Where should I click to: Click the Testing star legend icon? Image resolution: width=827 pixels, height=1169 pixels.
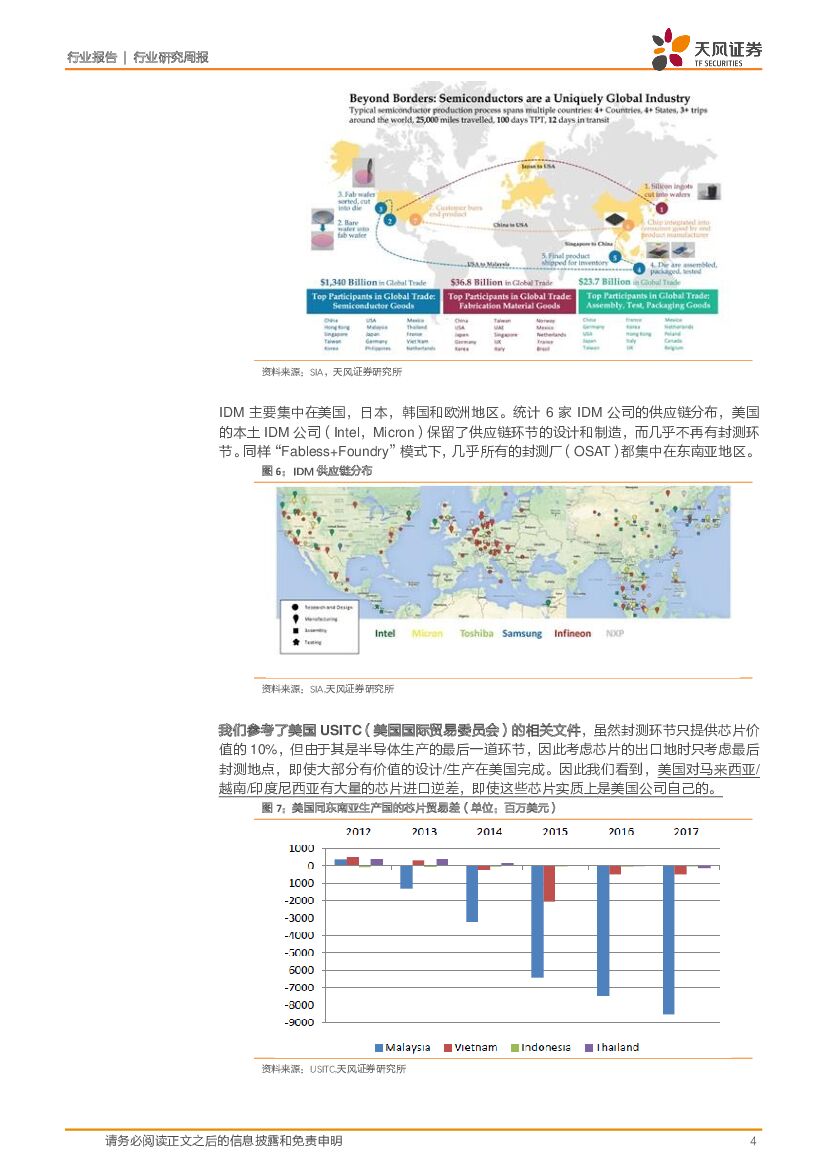point(294,643)
